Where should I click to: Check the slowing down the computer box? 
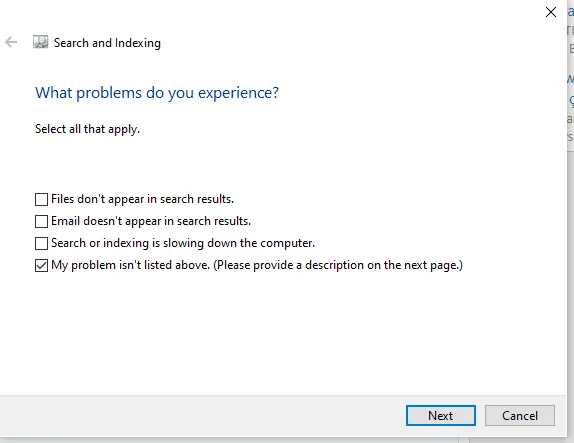[41, 243]
